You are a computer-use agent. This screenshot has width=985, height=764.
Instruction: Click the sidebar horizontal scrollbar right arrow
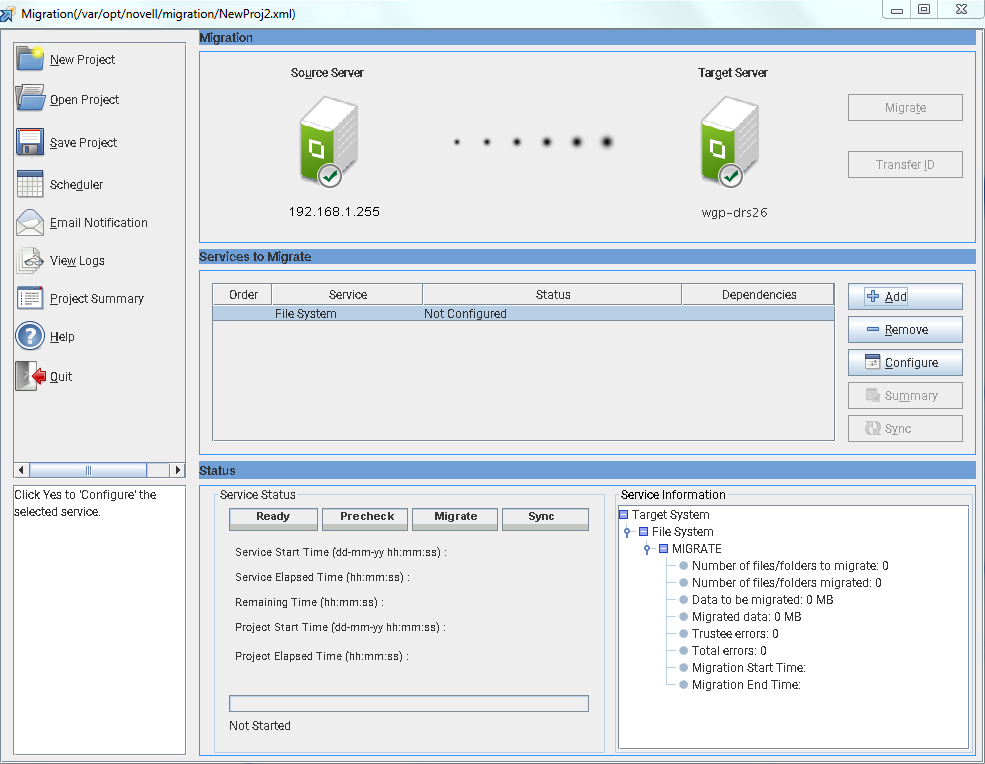click(x=178, y=470)
